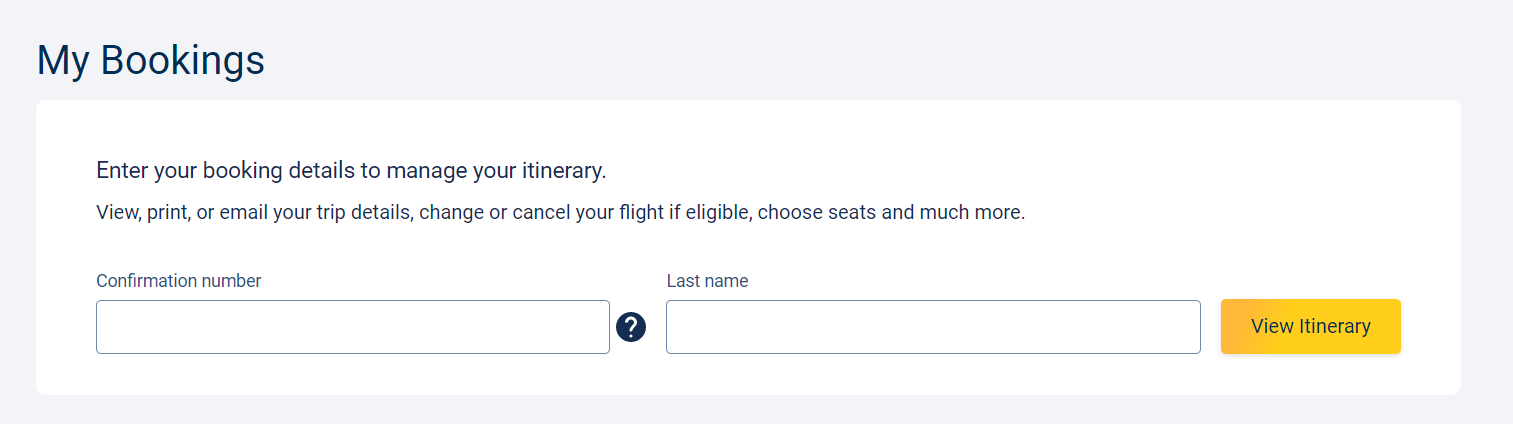This screenshot has height=424, width=1513.
Task: Select the dark circular help icon
Action: coord(631,327)
